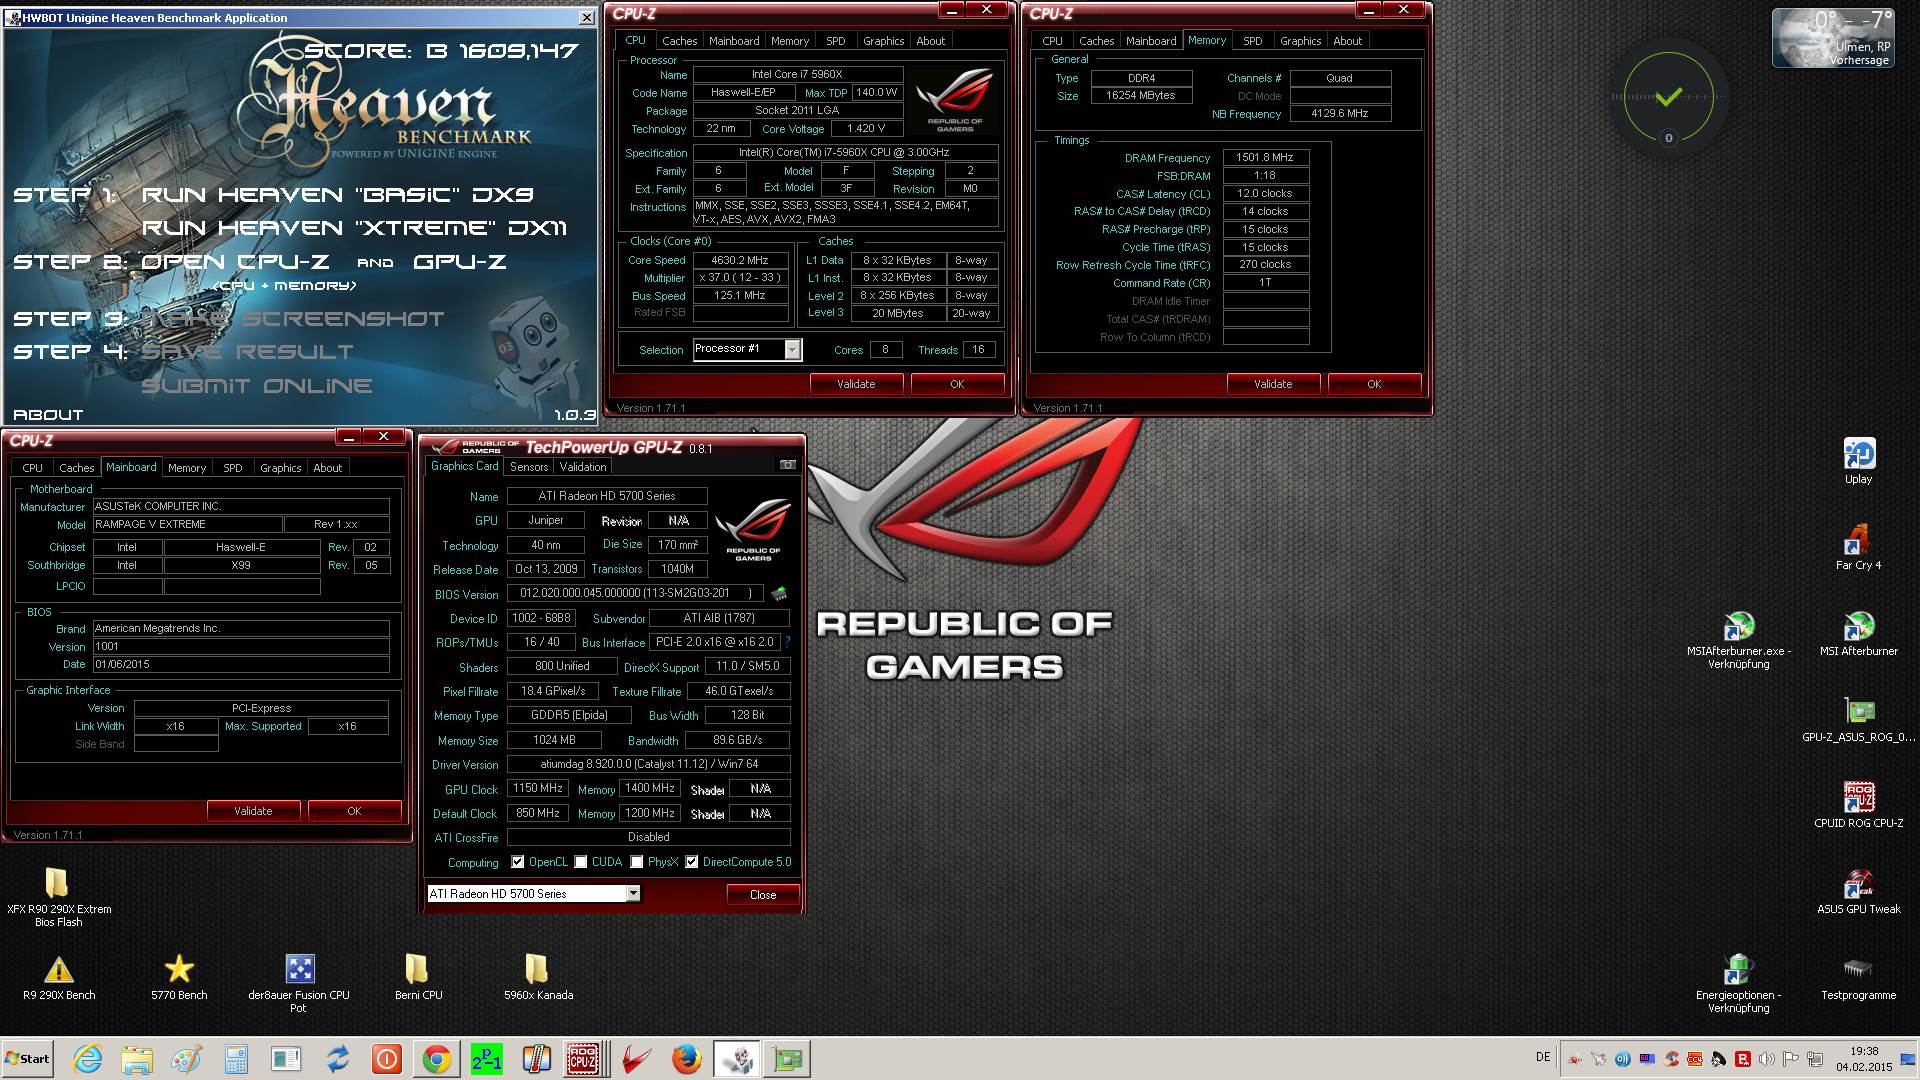Open Google Chrome from the taskbar
This screenshot has width=1920, height=1080.
pyautogui.click(x=436, y=1059)
